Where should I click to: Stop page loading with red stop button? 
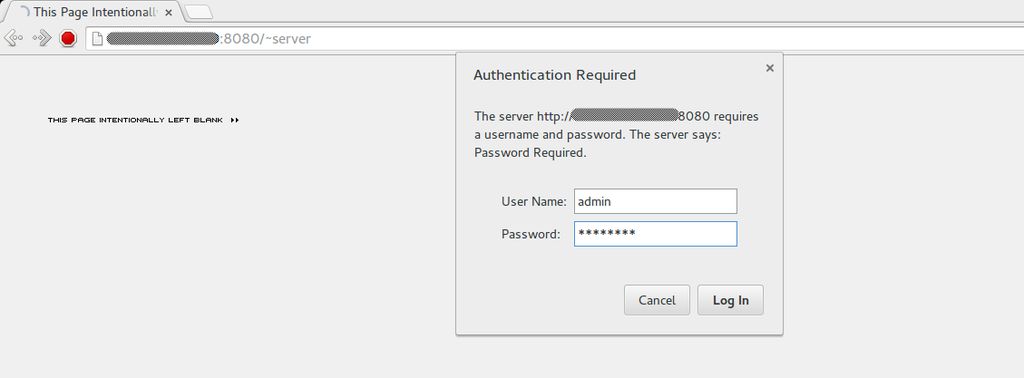(x=68, y=39)
